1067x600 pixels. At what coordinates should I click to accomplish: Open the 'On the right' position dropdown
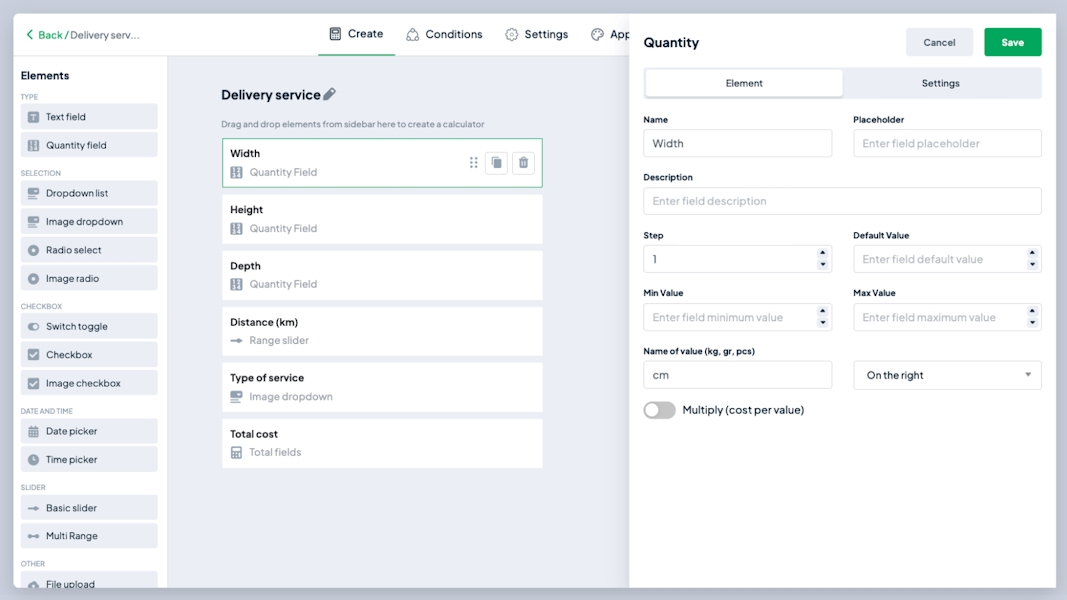(x=947, y=375)
